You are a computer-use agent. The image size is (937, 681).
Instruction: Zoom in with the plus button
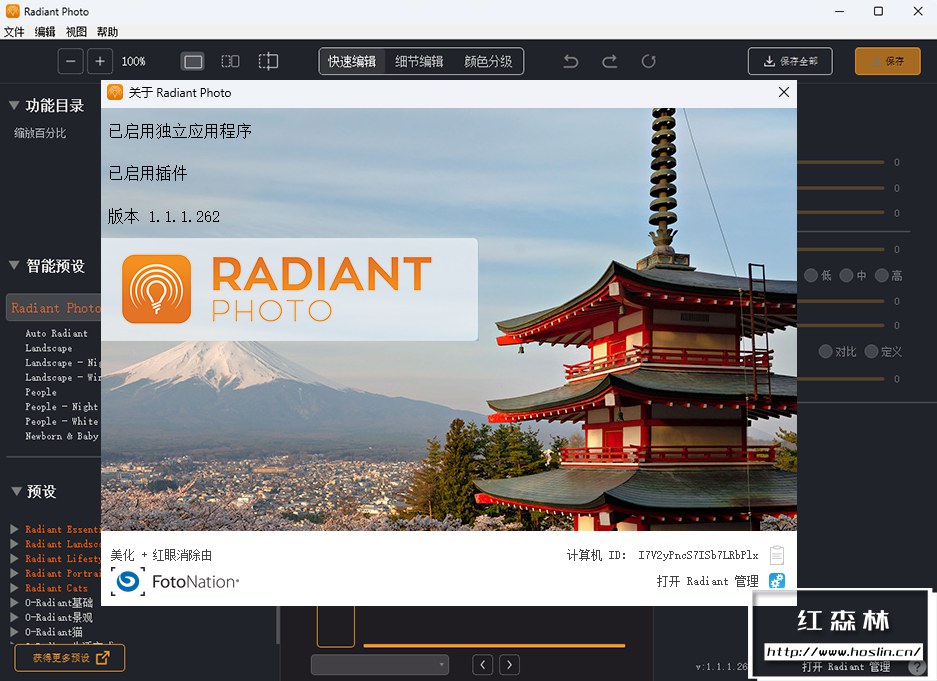click(100, 62)
